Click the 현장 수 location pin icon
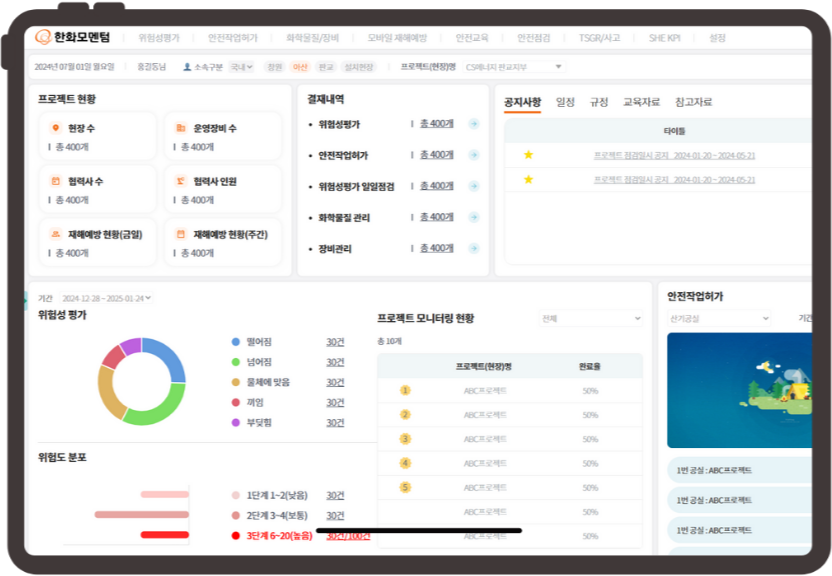Image resolution: width=832 pixels, height=576 pixels. click(55, 128)
